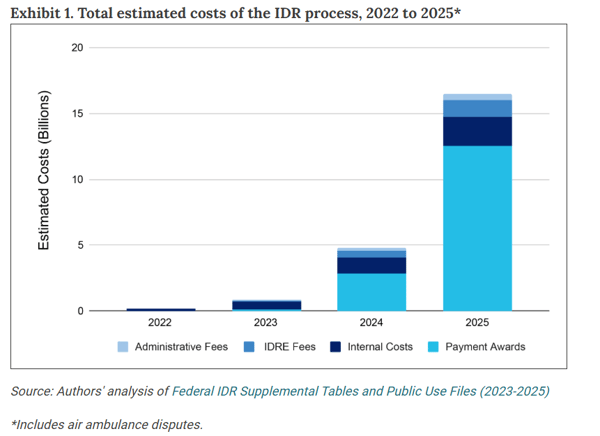Click the Estimated Costs (Billions) axis title
Screen dimensions: 600x436
click(44, 170)
